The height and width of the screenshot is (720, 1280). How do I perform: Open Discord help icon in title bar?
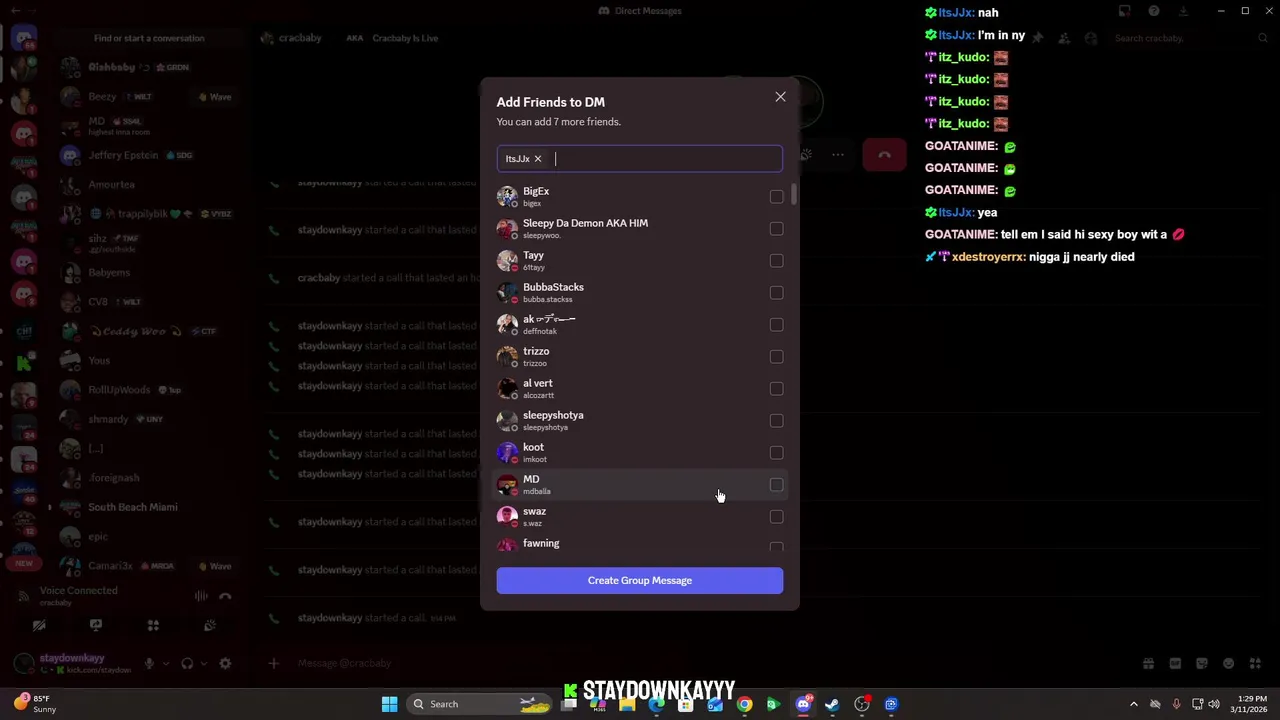click(x=1154, y=11)
